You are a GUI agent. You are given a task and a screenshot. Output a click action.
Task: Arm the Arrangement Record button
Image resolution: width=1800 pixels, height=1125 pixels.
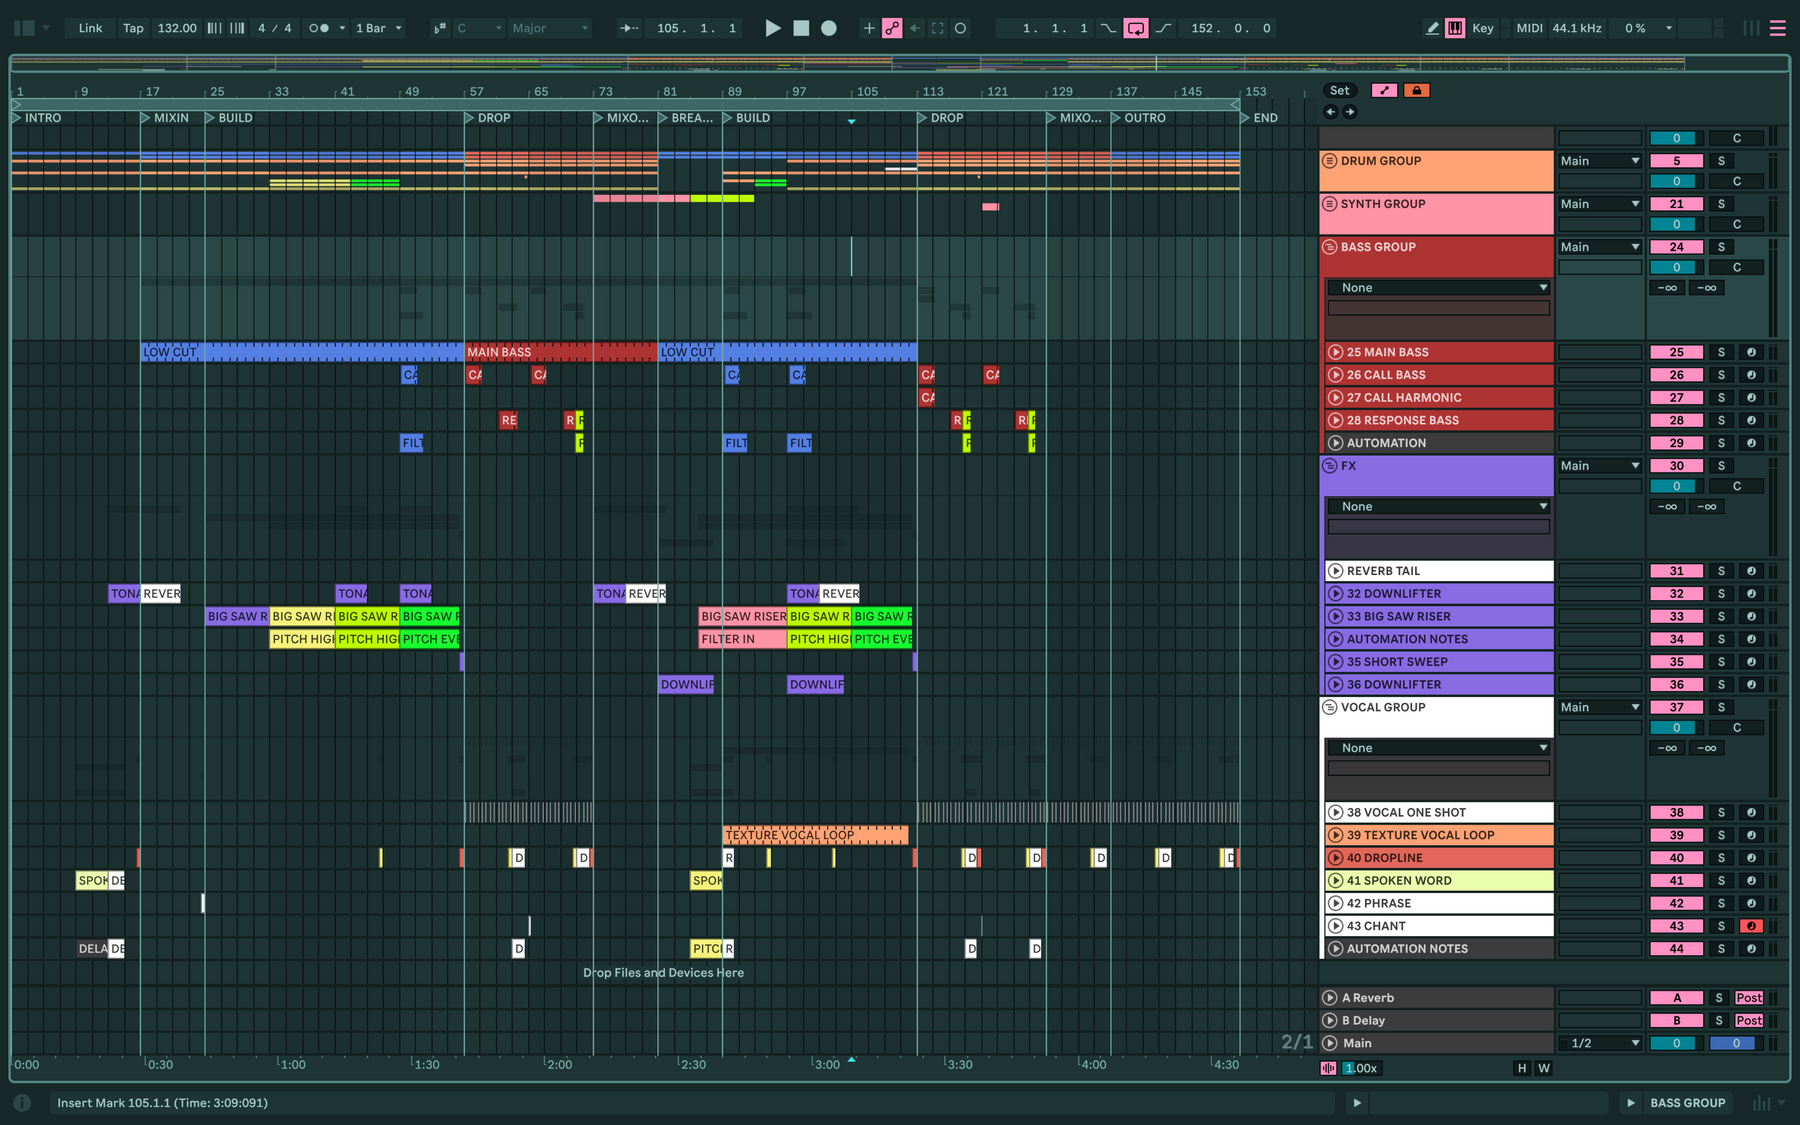[829, 28]
